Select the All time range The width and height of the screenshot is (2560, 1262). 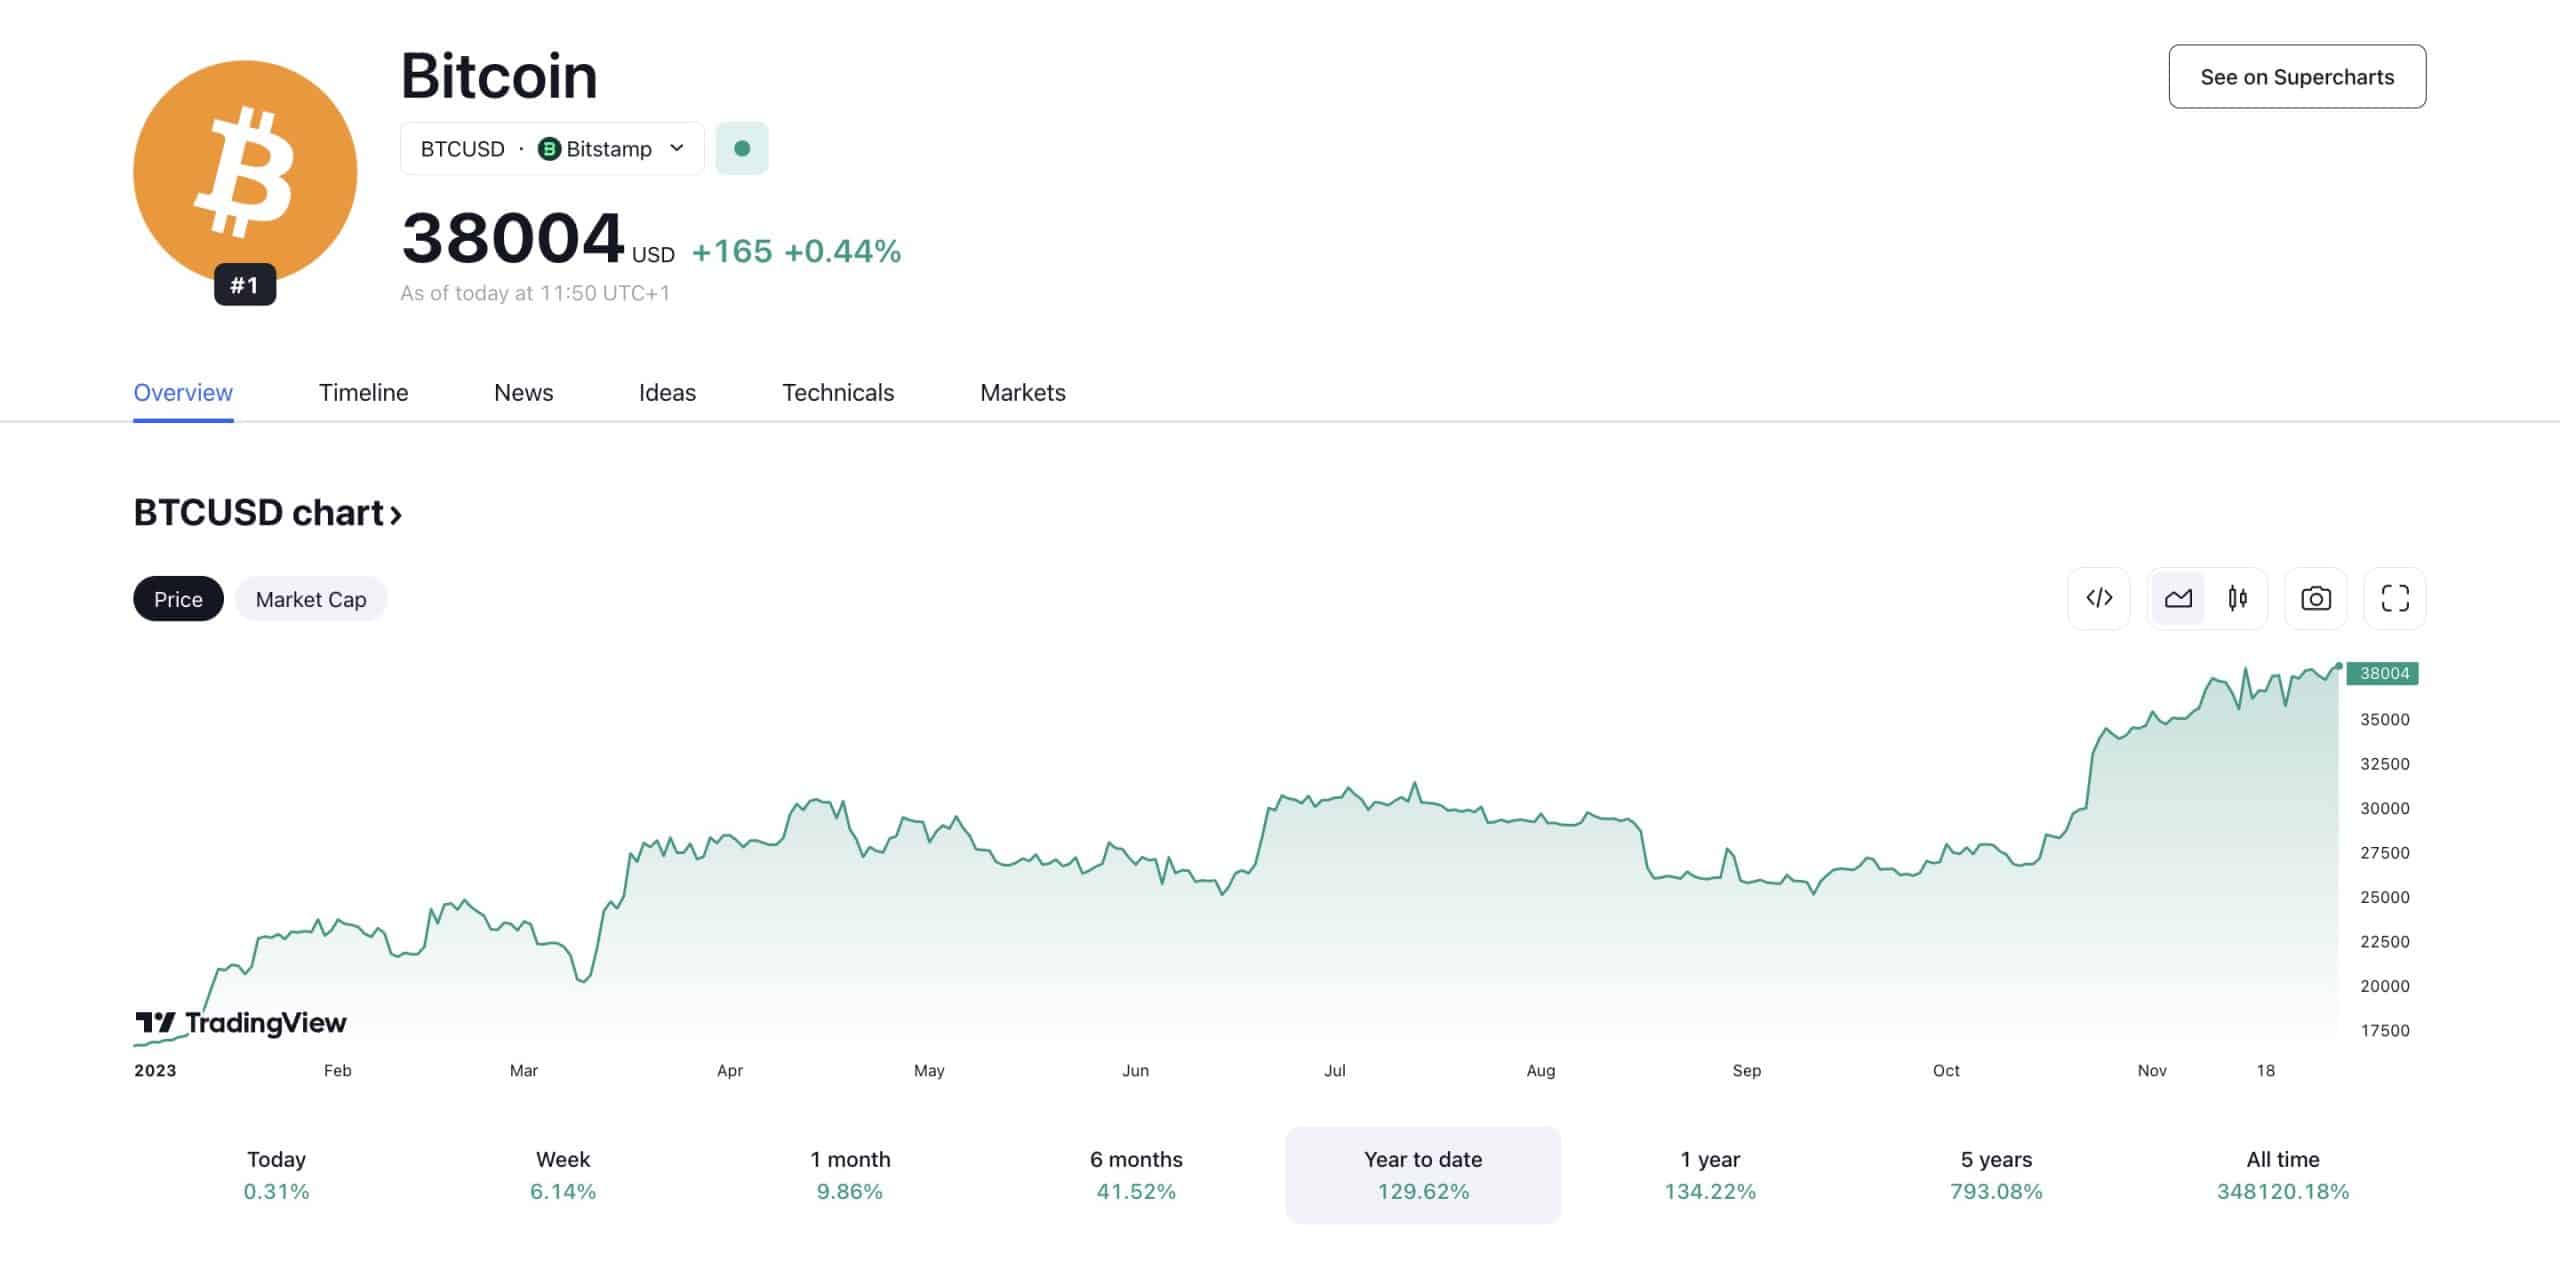(2282, 1174)
